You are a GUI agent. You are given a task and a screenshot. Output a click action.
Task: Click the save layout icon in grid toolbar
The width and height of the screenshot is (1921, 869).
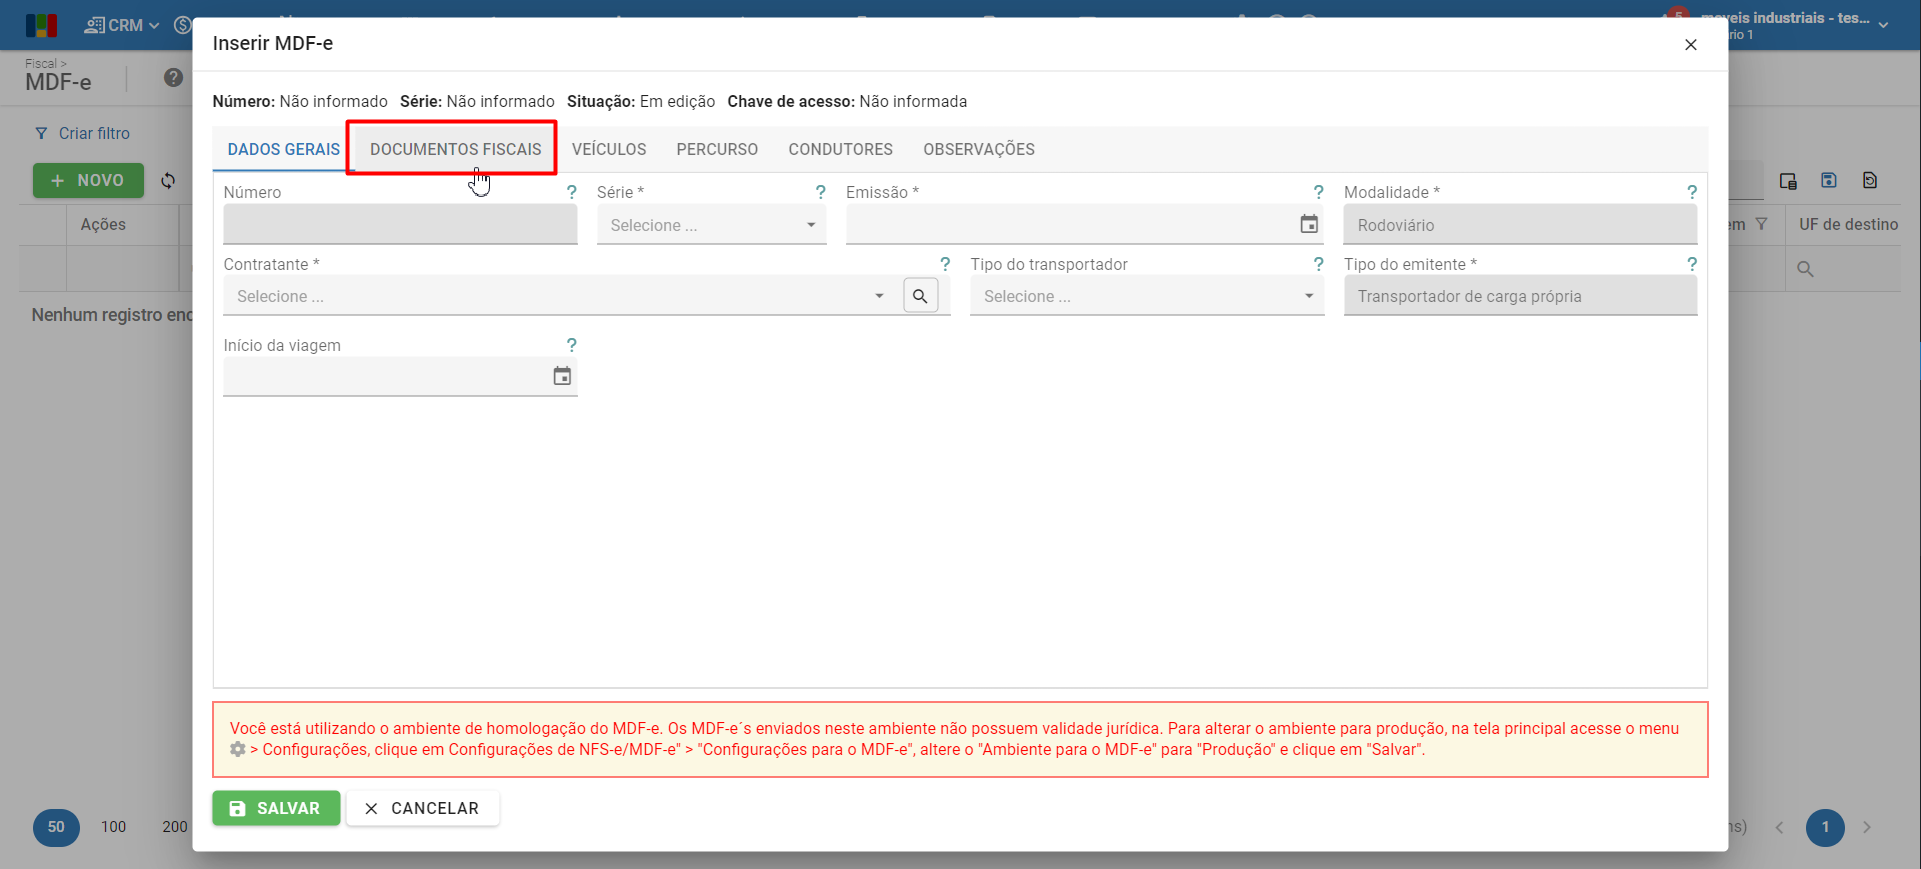(x=1829, y=180)
